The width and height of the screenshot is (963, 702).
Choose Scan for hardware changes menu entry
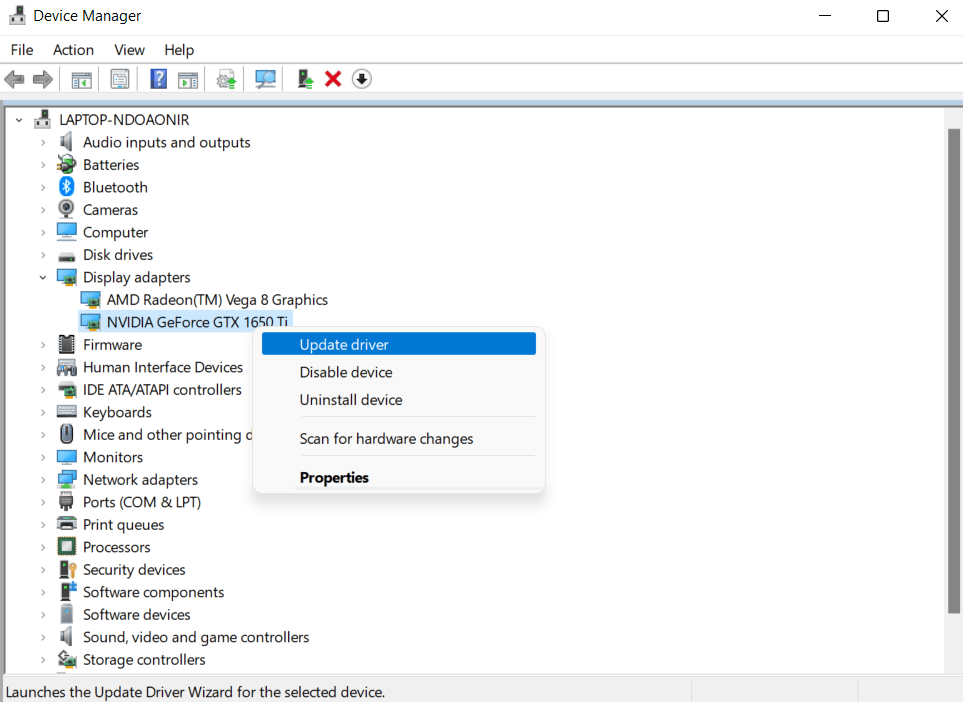pyautogui.click(x=399, y=439)
